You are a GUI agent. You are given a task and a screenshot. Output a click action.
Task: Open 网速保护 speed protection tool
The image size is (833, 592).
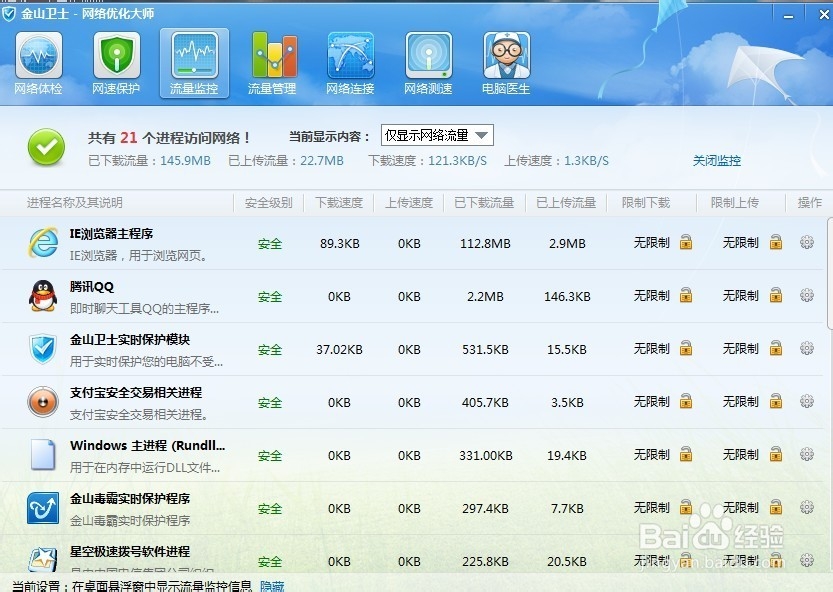pyautogui.click(x=116, y=64)
